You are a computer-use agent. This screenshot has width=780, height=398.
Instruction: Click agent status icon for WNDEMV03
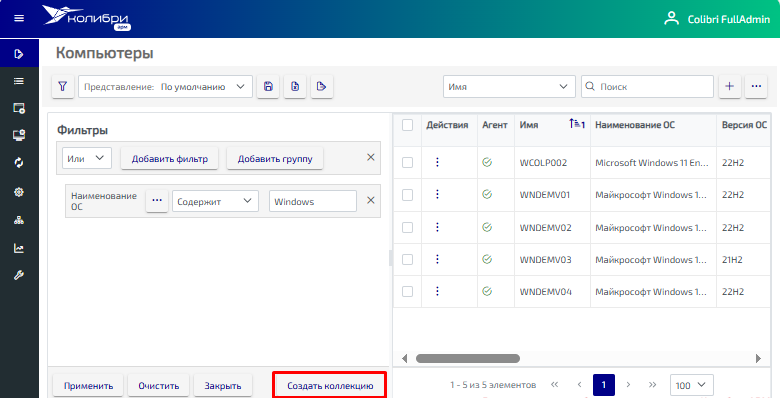pos(487,259)
